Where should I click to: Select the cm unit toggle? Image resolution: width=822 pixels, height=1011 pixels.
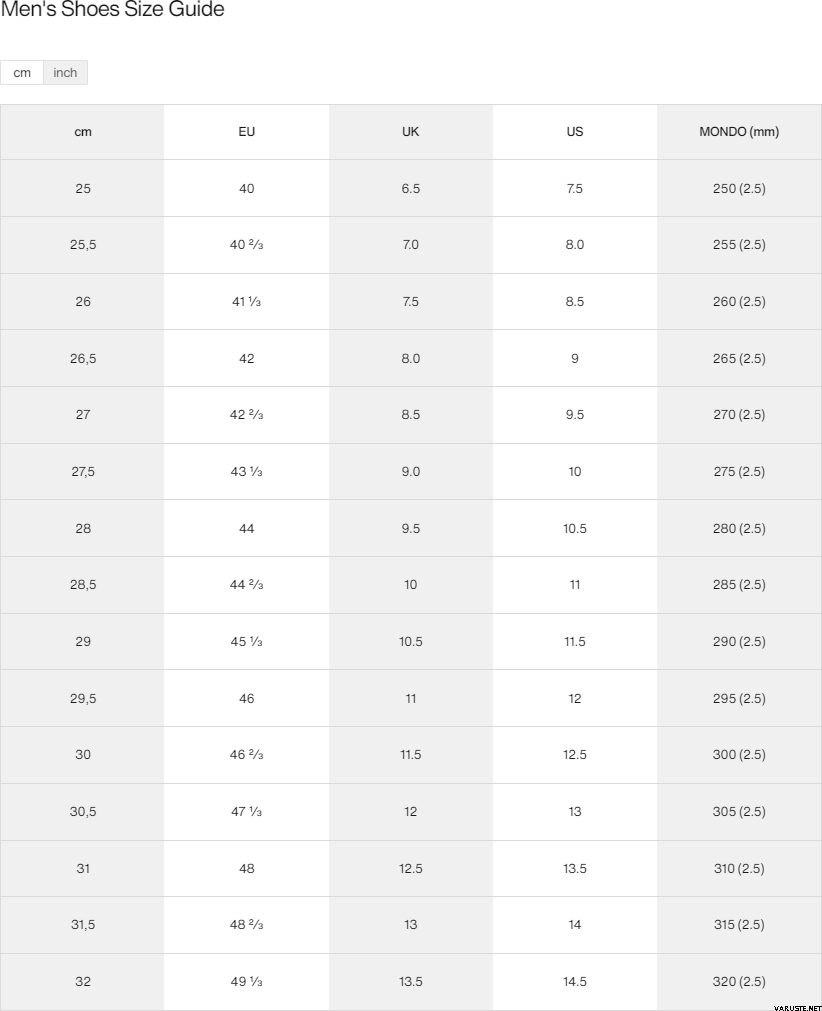(x=22, y=73)
